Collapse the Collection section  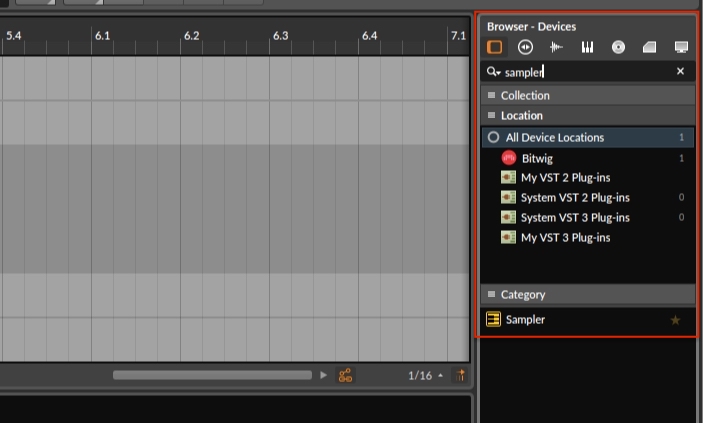[x=587, y=96]
